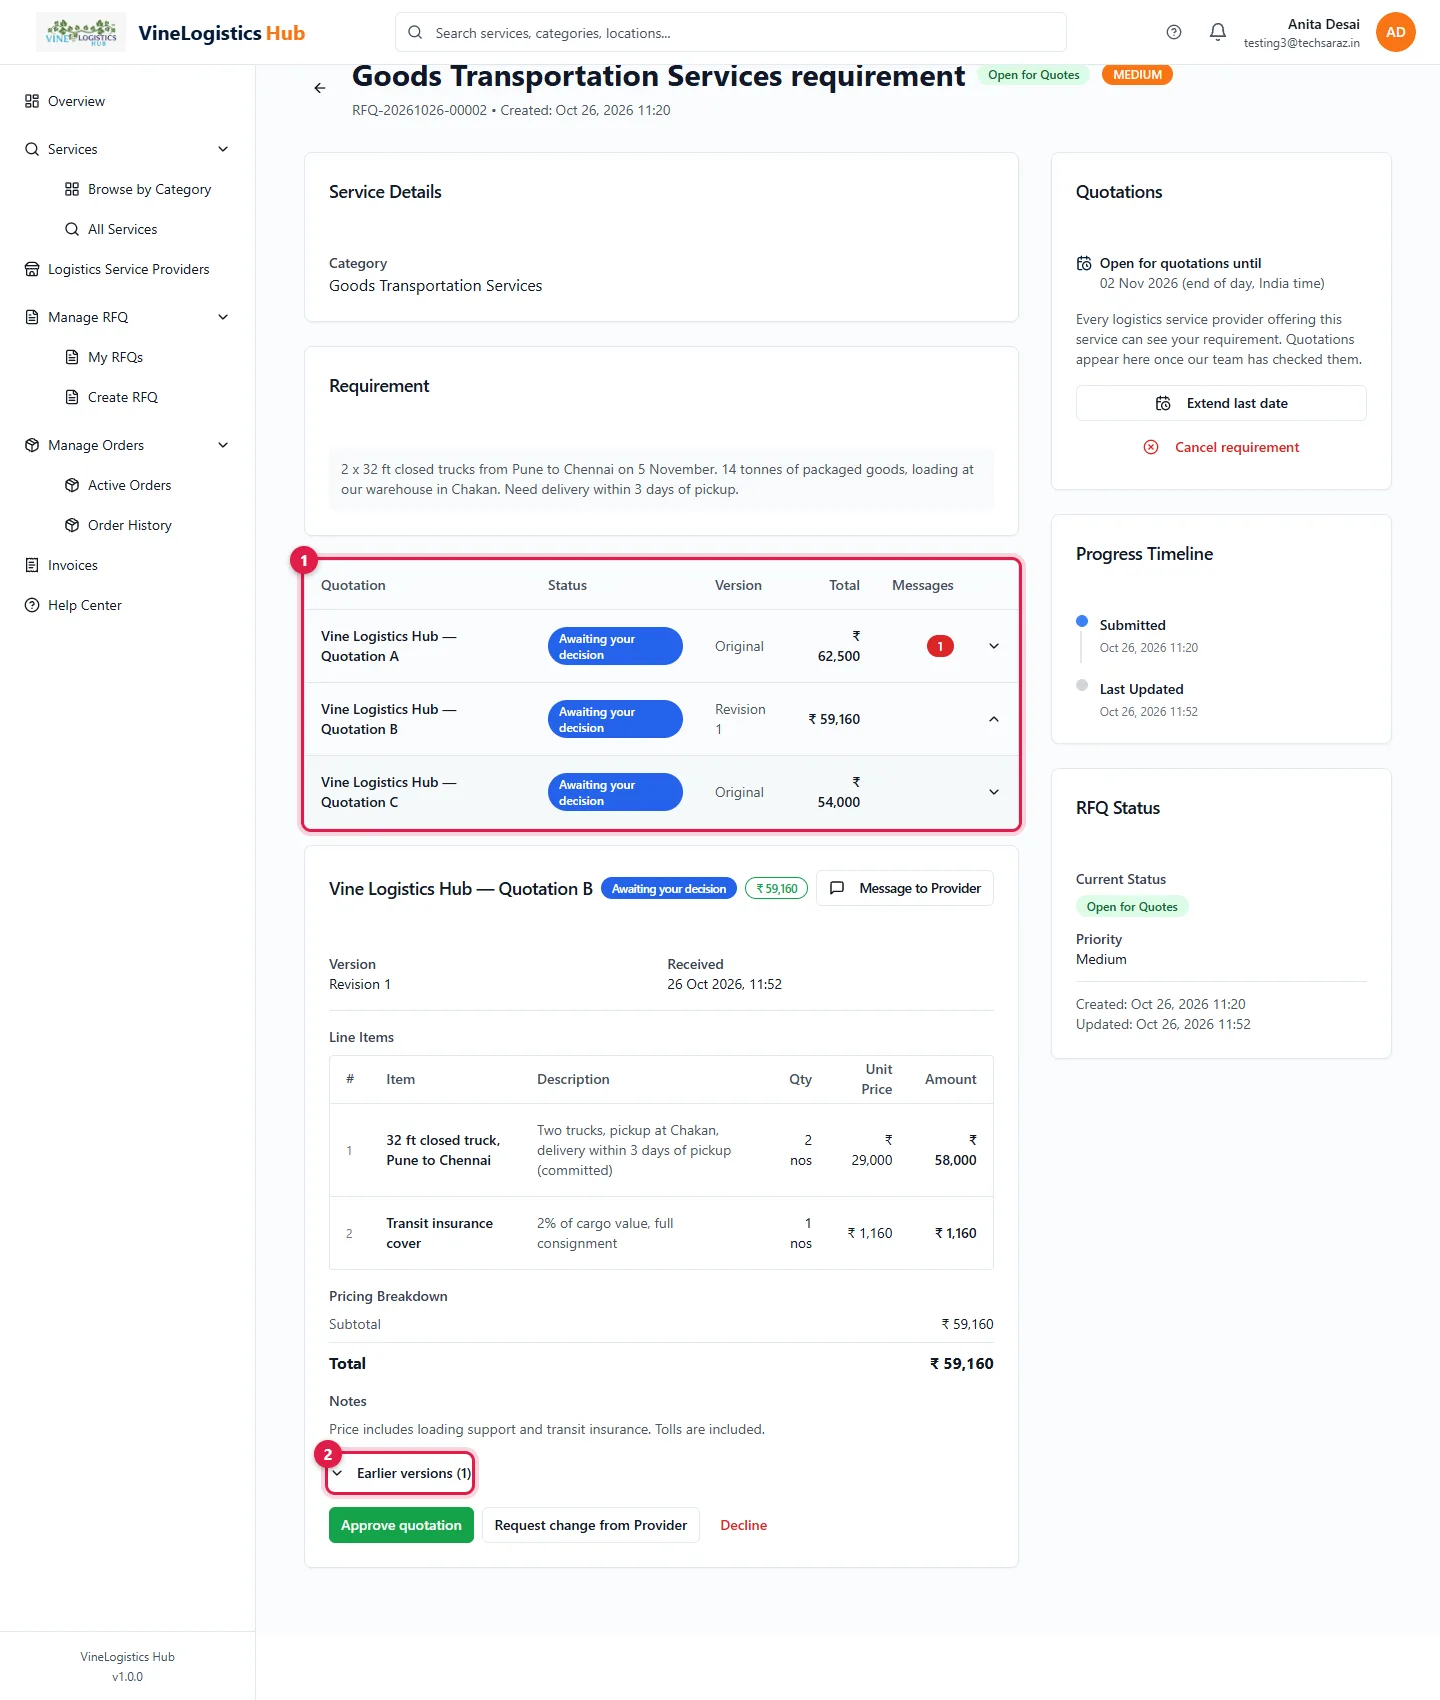The image size is (1440, 1700).
Task: Click the VineLogistics Hub logo
Action: coord(81,32)
